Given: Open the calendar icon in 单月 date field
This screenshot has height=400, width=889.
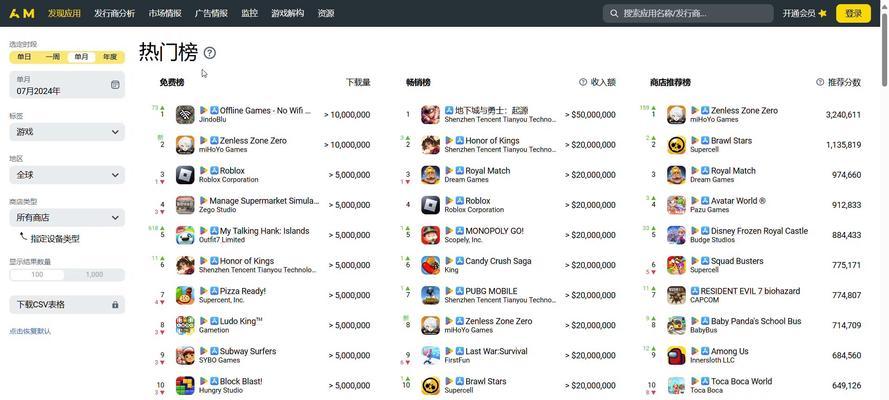Looking at the screenshot, I should point(115,84).
